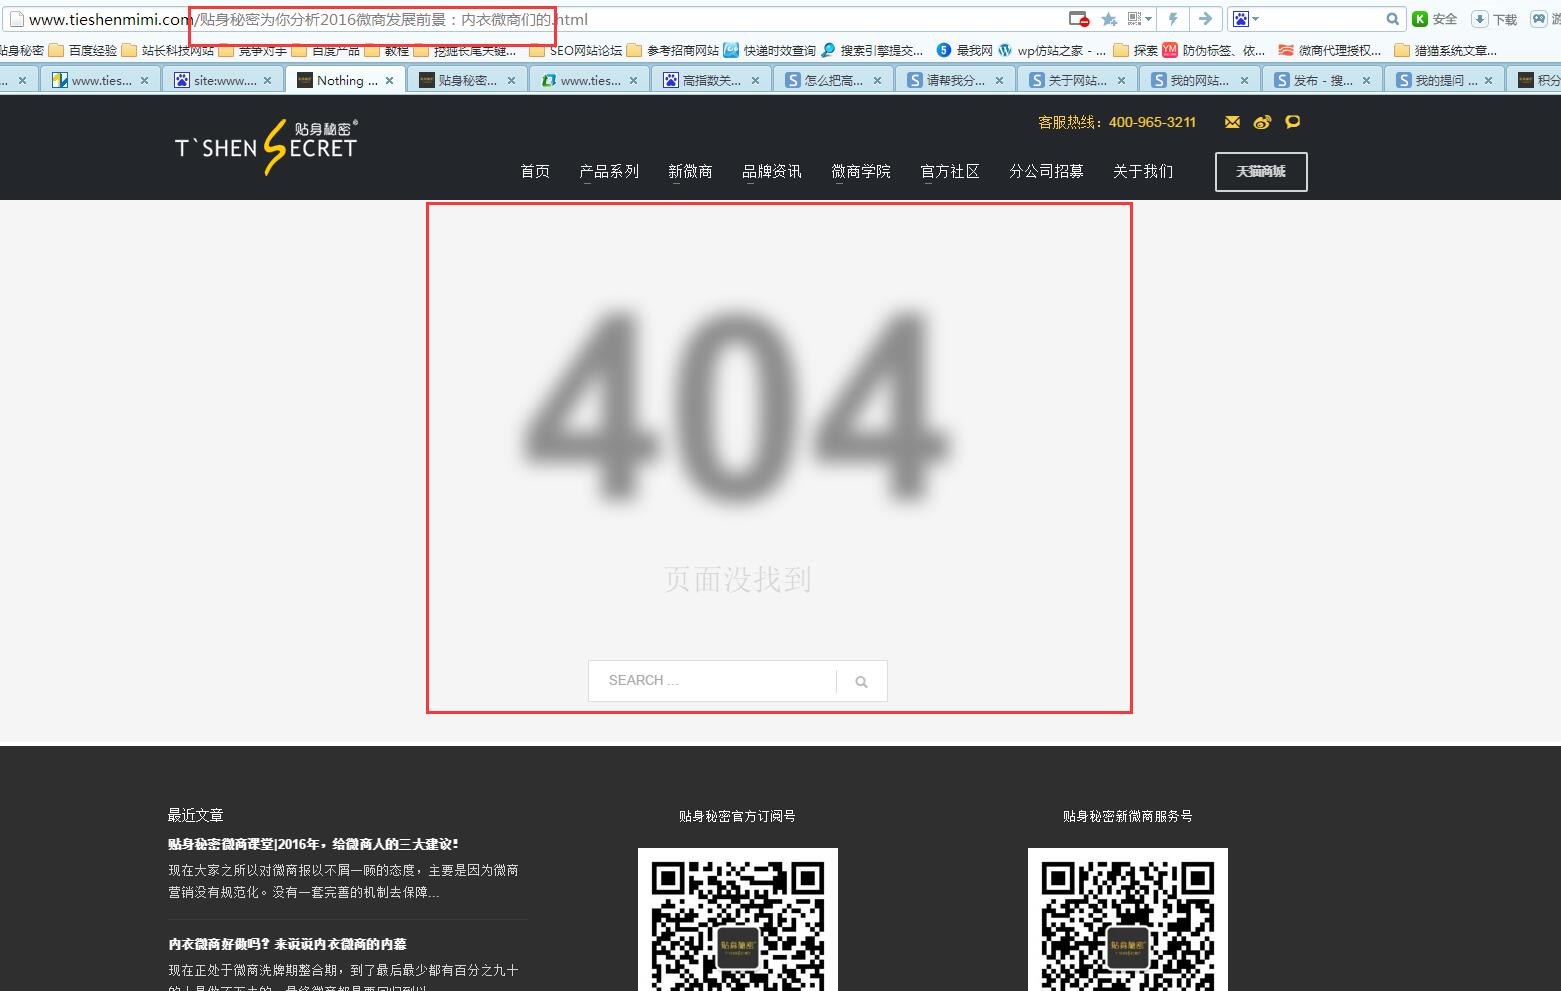Switch to the 'site:www...' browser tab

click(x=224, y=80)
